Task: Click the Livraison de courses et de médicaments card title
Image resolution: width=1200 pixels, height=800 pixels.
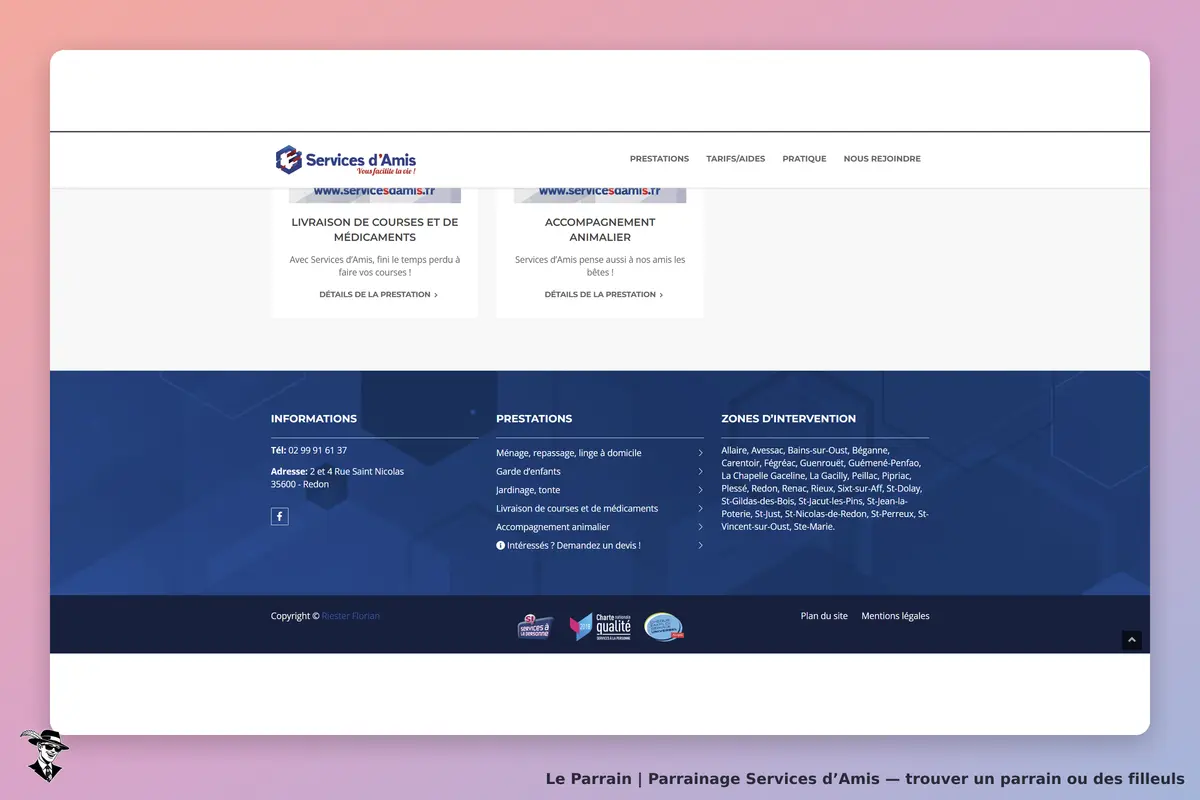Action: (x=375, y=230)
